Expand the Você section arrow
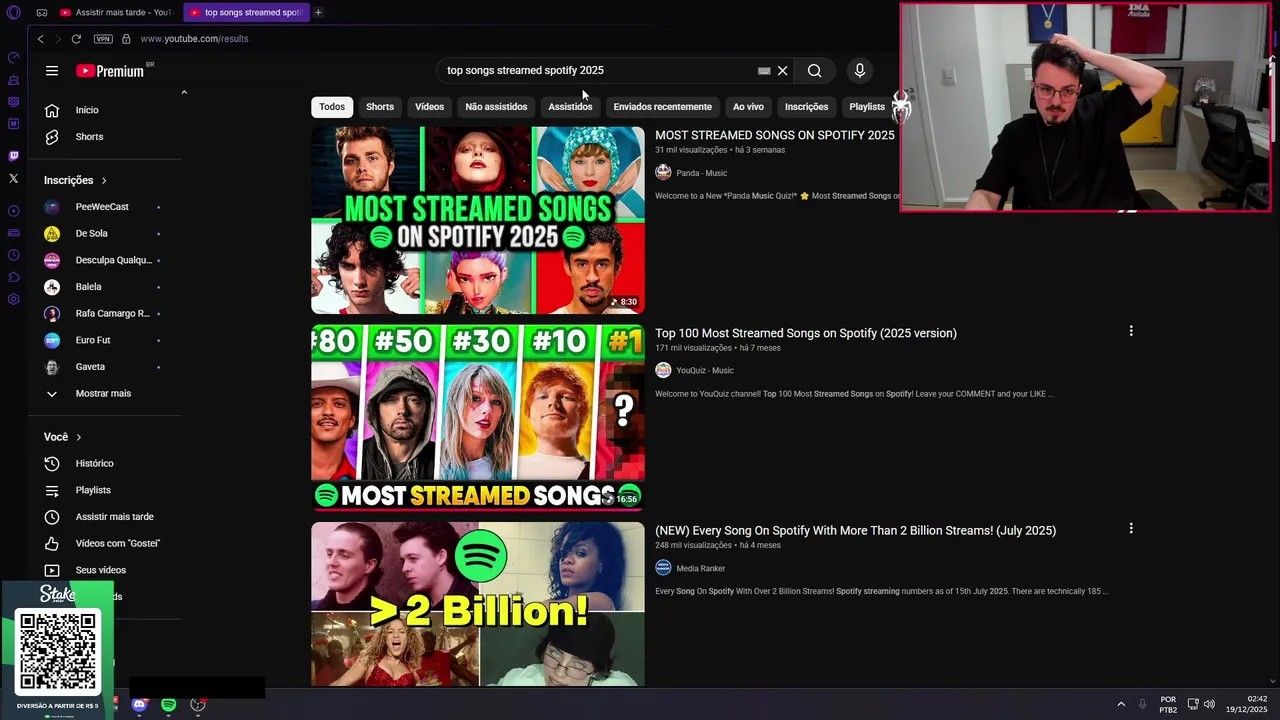This screenshot has width=1280, height=720. 78,437
